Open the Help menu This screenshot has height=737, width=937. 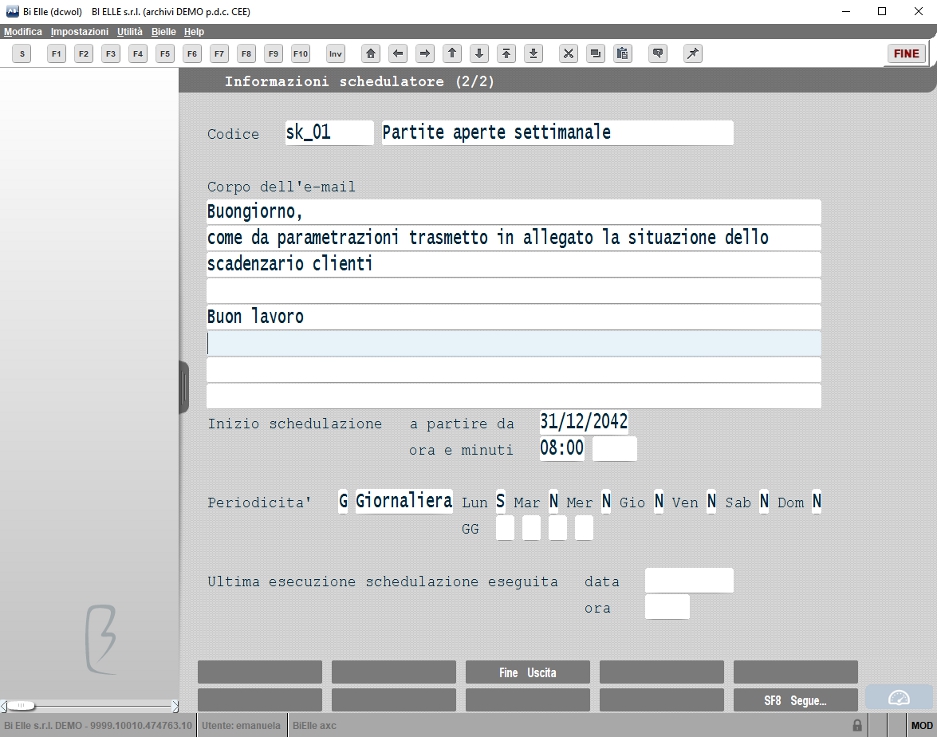coord(194,32)
